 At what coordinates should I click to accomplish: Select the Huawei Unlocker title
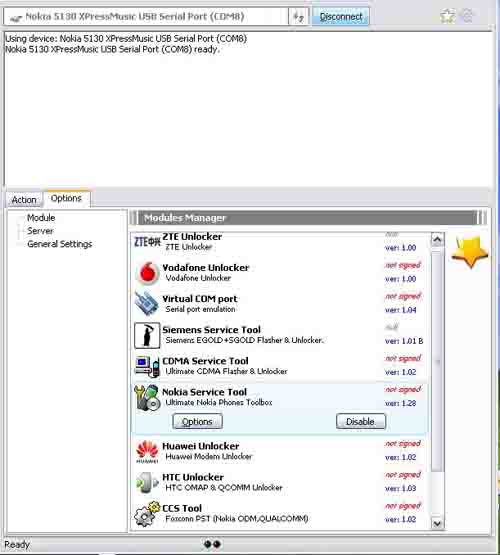201,446
